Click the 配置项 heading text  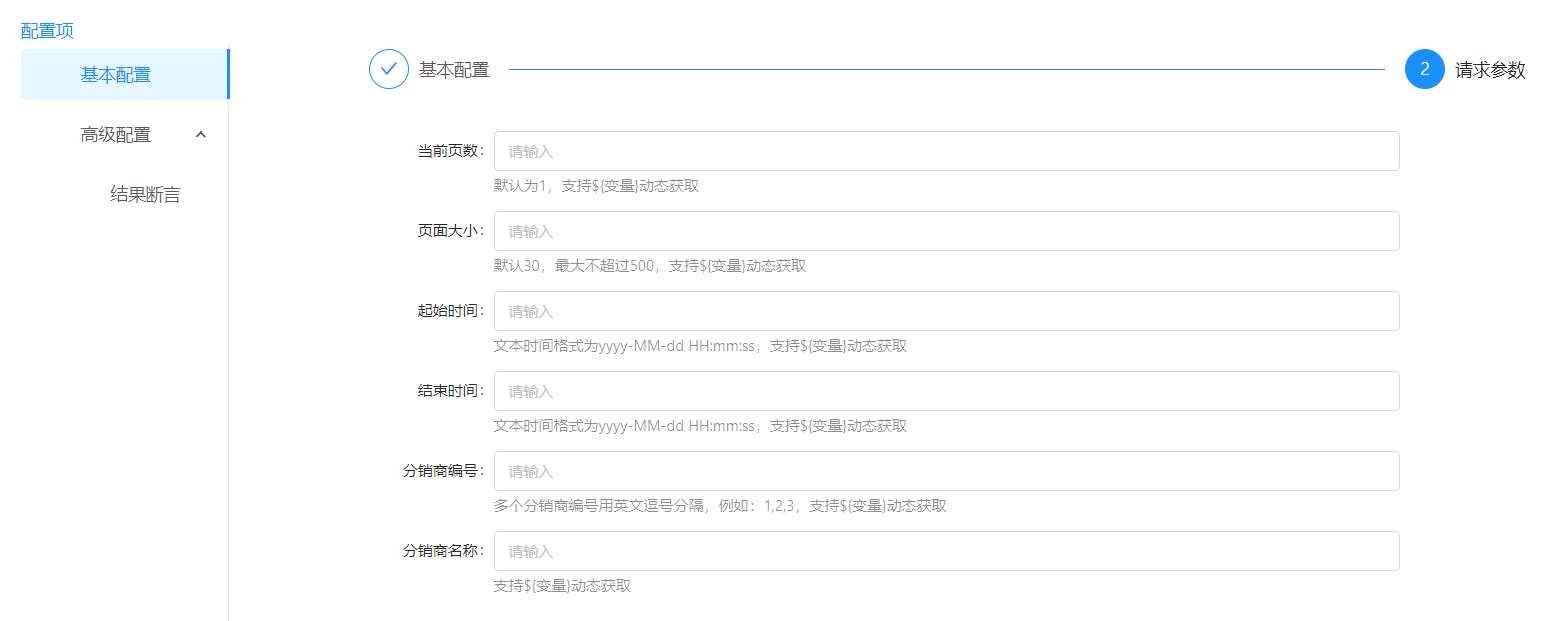point(47,31)
